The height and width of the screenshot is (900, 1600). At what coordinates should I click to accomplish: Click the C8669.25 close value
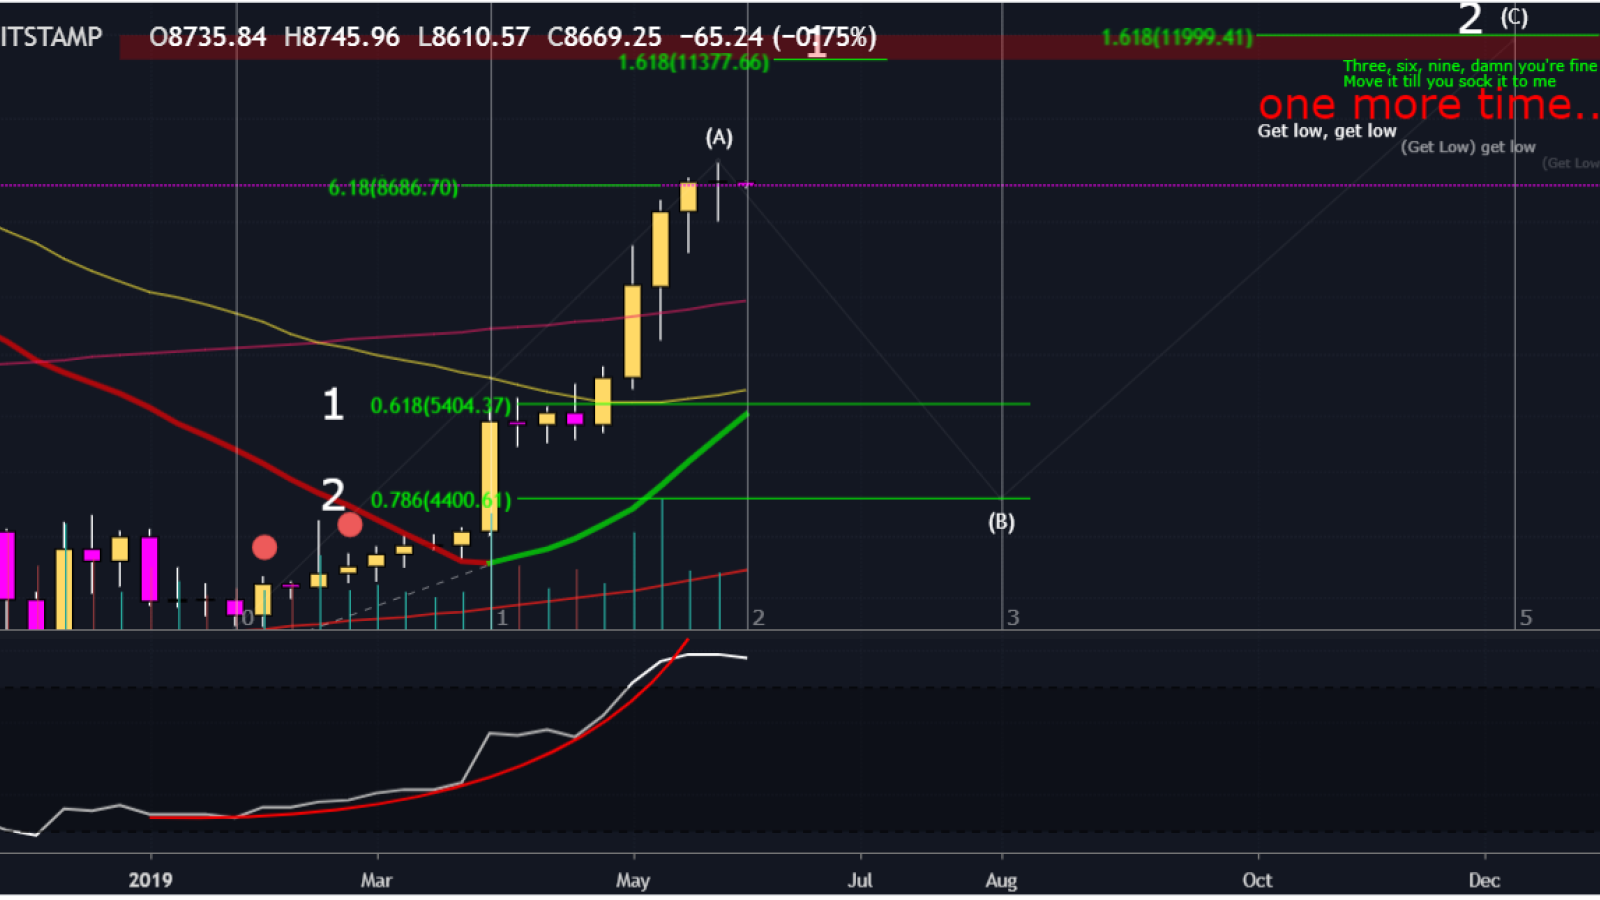604,37
